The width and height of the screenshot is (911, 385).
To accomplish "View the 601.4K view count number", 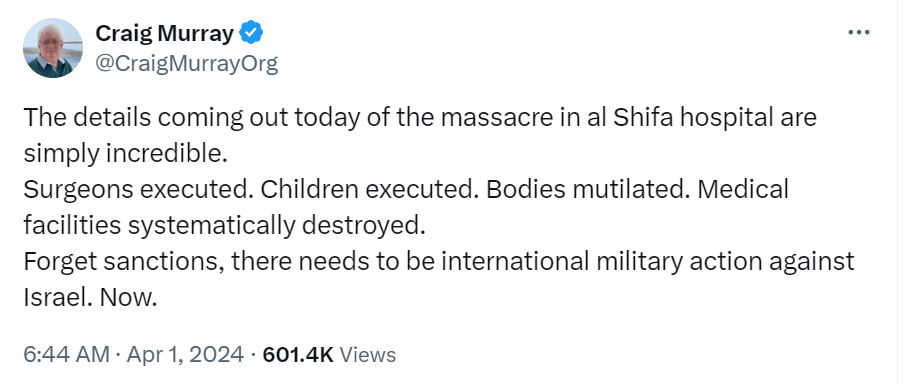I will [x=298, y=354].
